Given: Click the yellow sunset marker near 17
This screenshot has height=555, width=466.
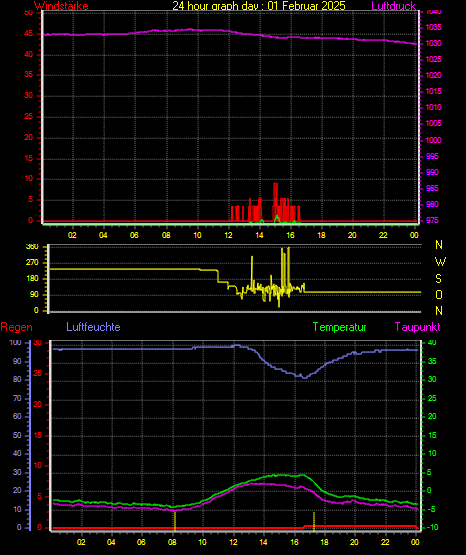Looking at the screenshot, I should [314, 521].
